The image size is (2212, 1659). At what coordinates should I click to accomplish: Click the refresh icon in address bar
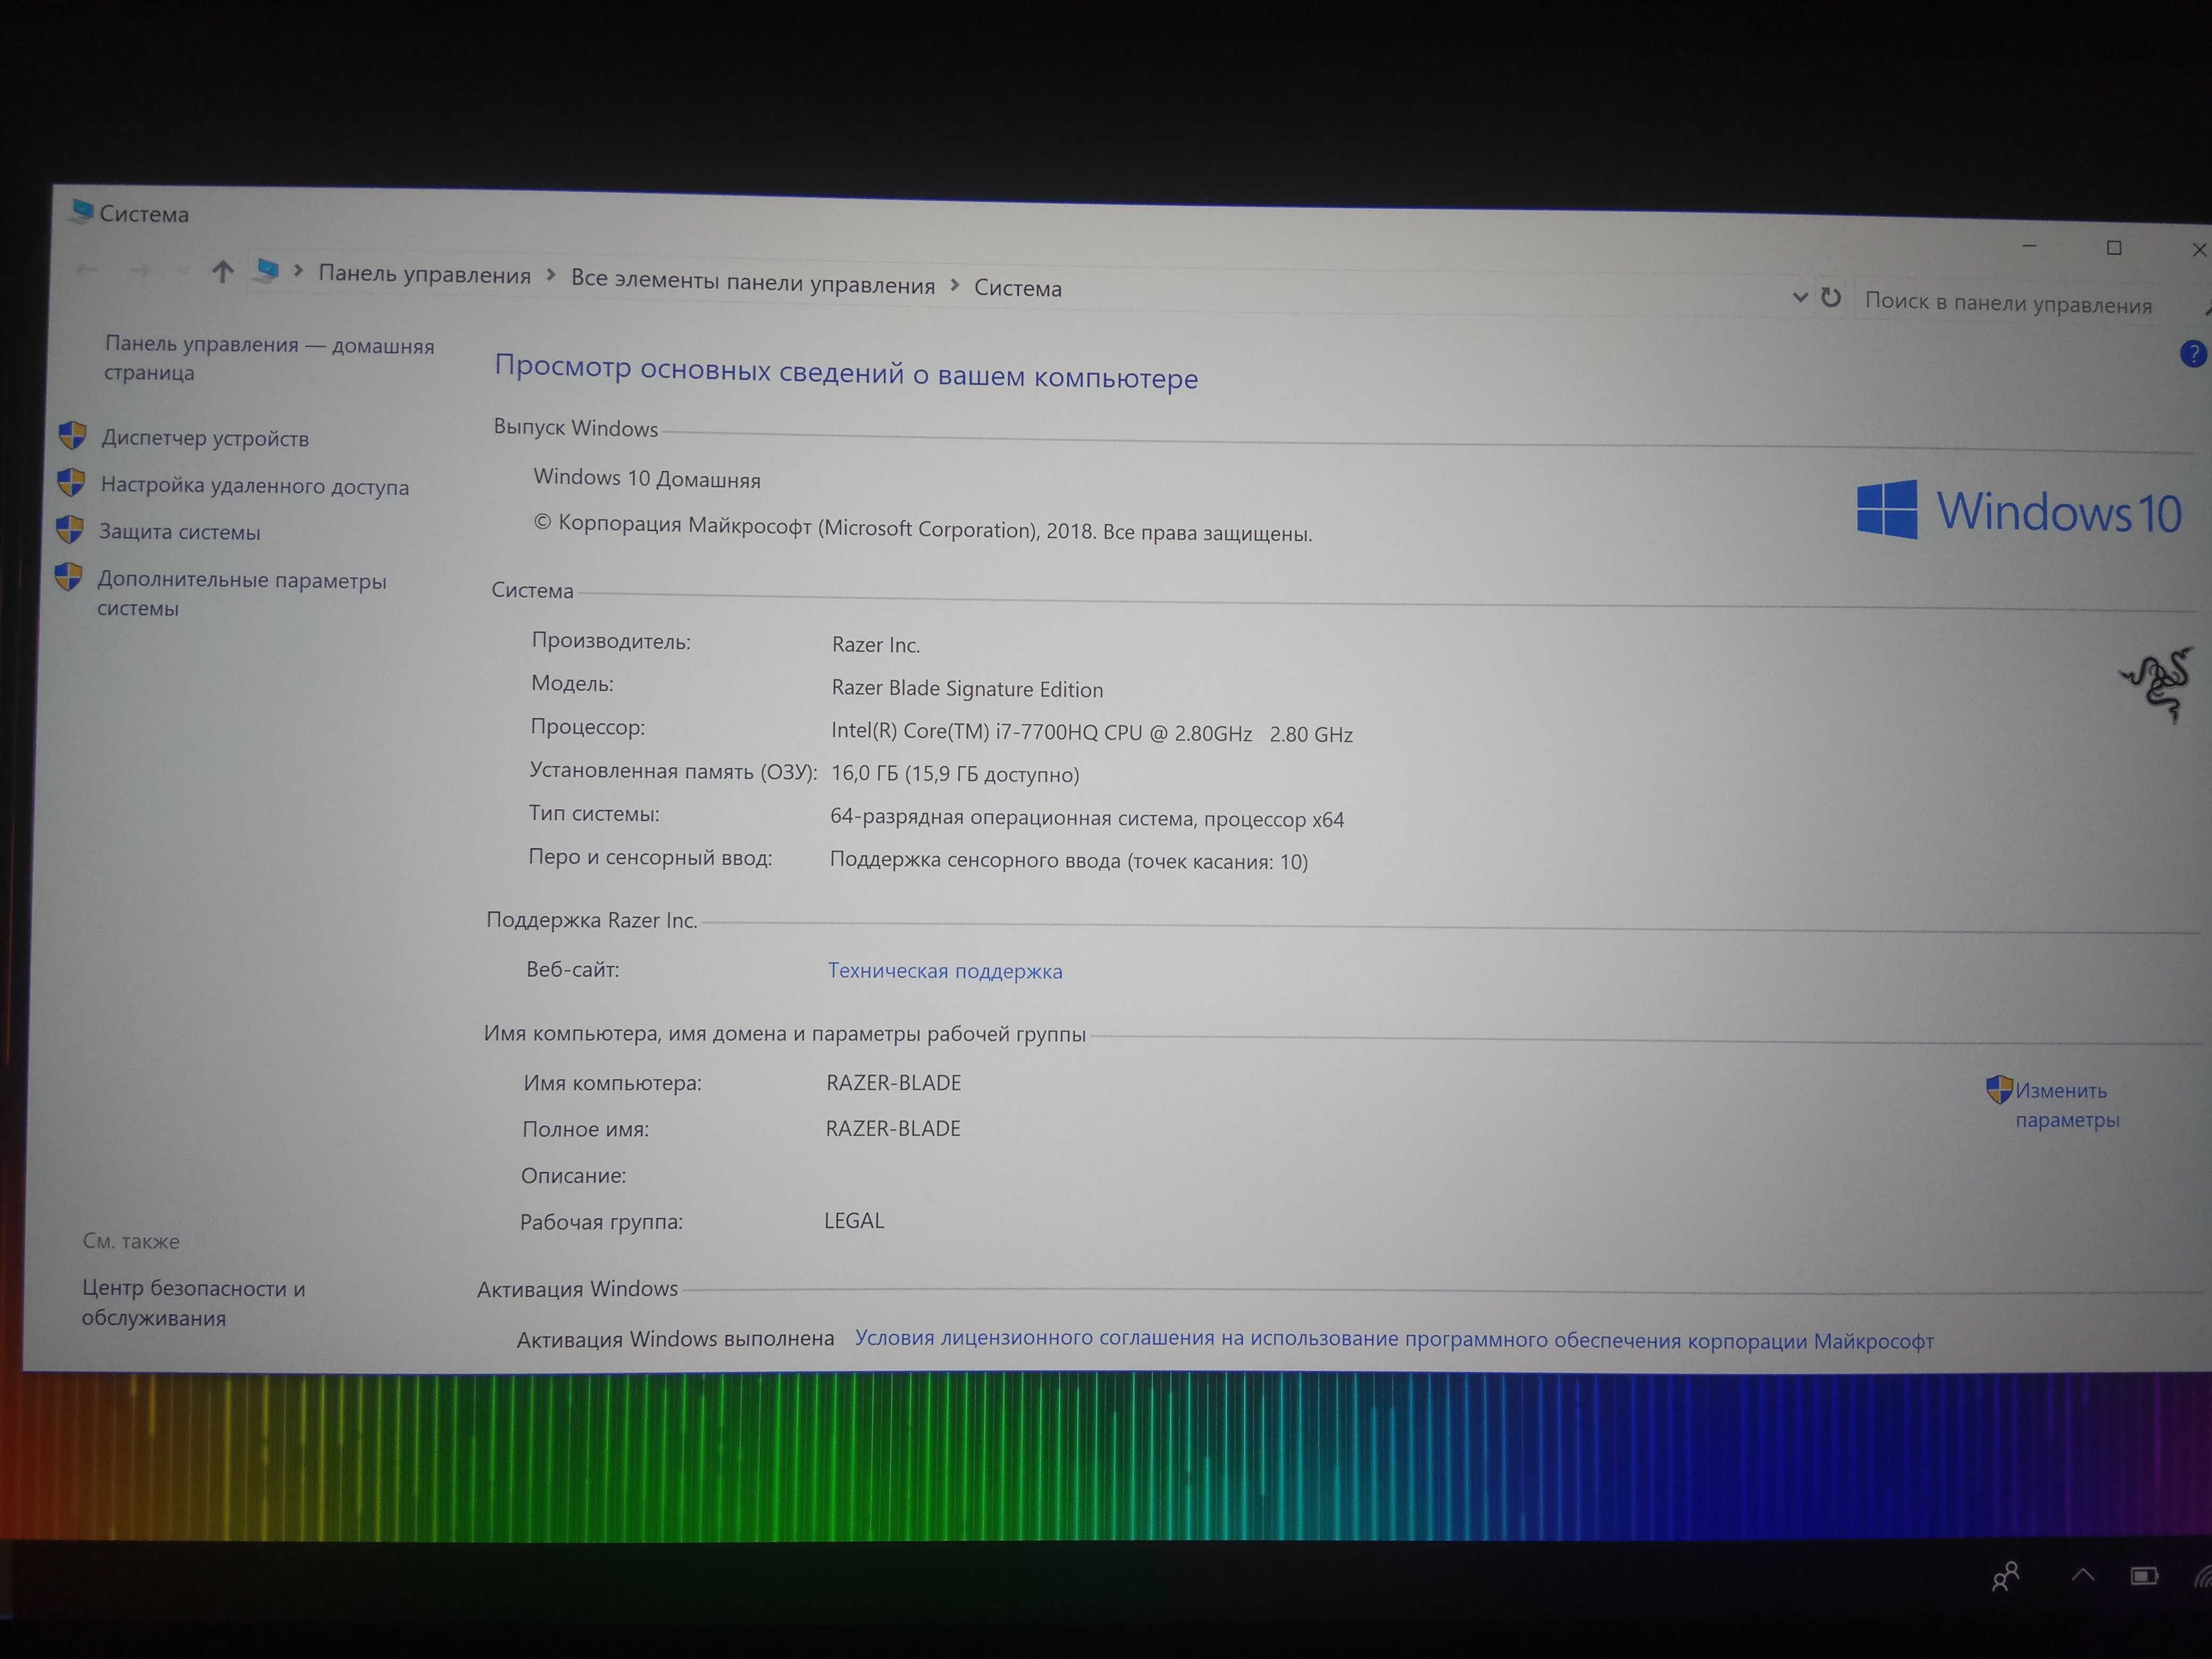[x=1831, y=297]
